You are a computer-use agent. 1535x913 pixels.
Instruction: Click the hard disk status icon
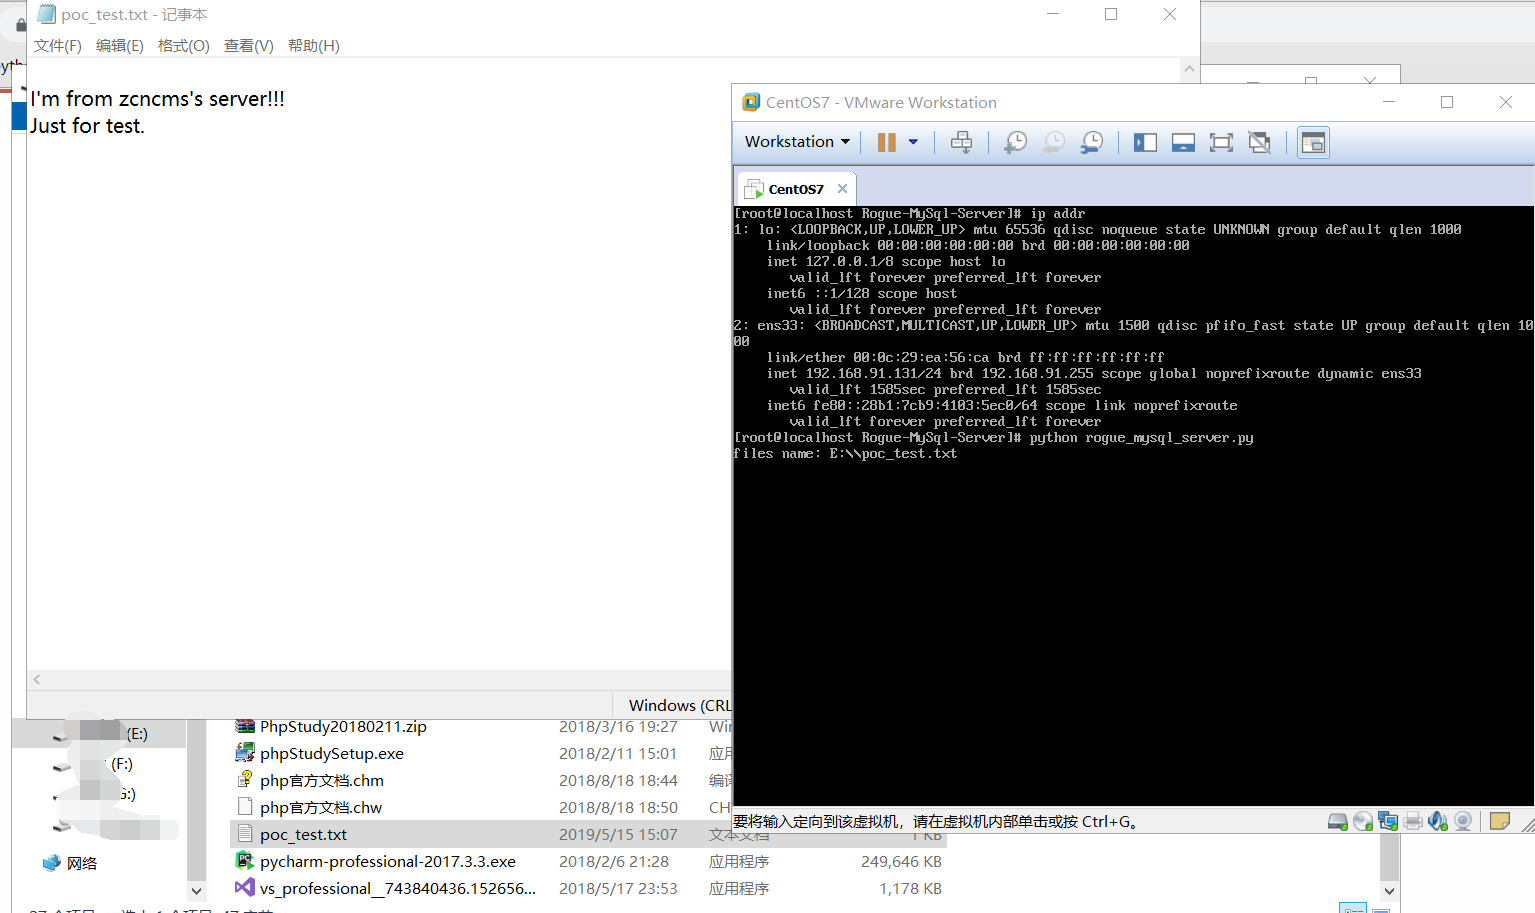[1337, 821]
